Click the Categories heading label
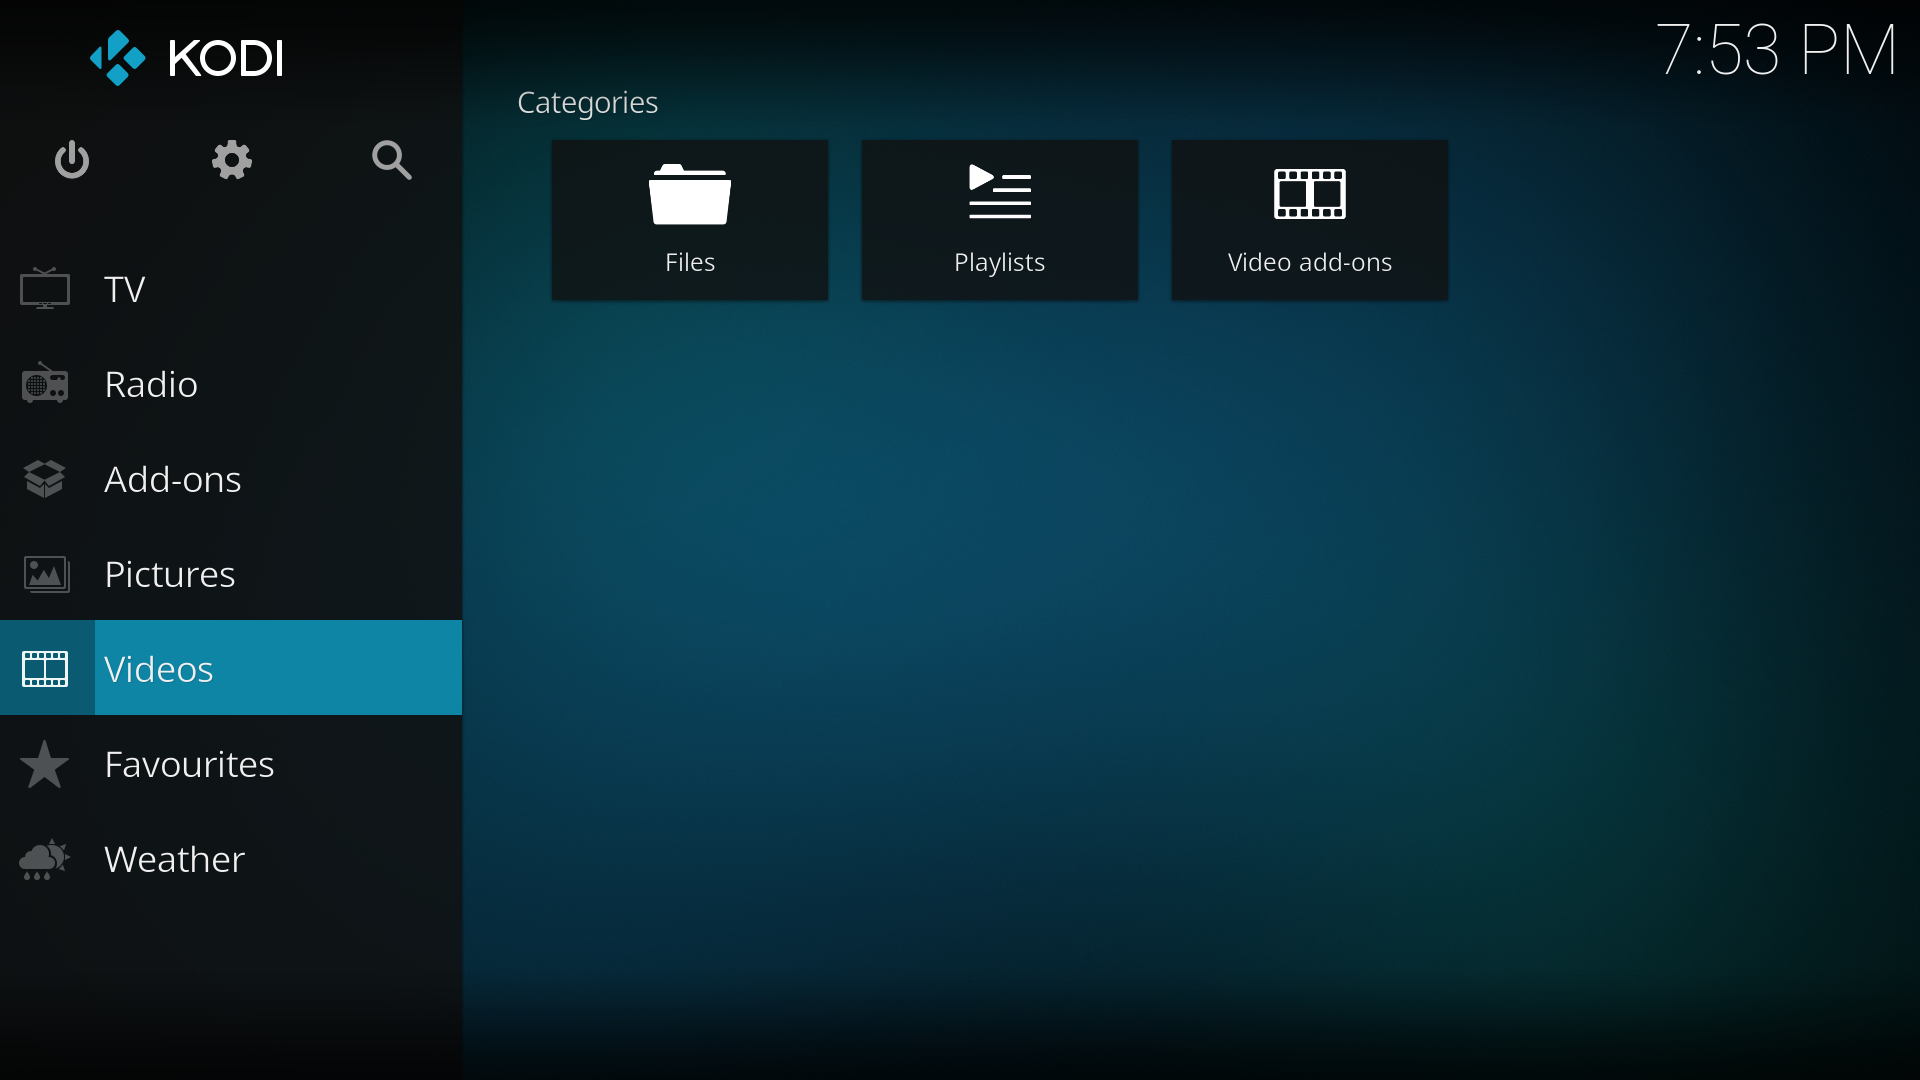Screen dimensions: 1920x1080 (587, 102)
